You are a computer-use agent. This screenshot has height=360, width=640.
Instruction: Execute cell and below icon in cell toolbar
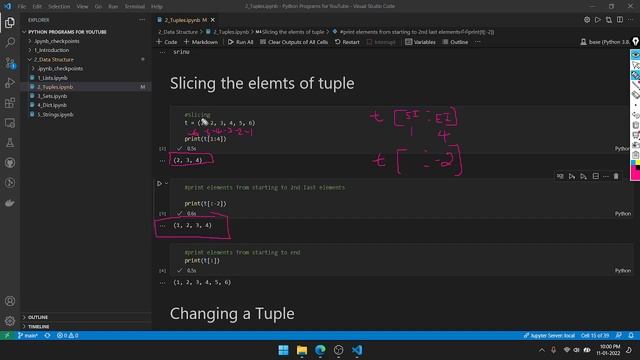coord(584,176)
